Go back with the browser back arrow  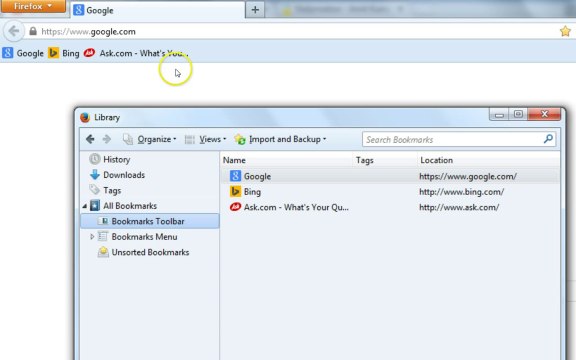[x=14, y=31]
